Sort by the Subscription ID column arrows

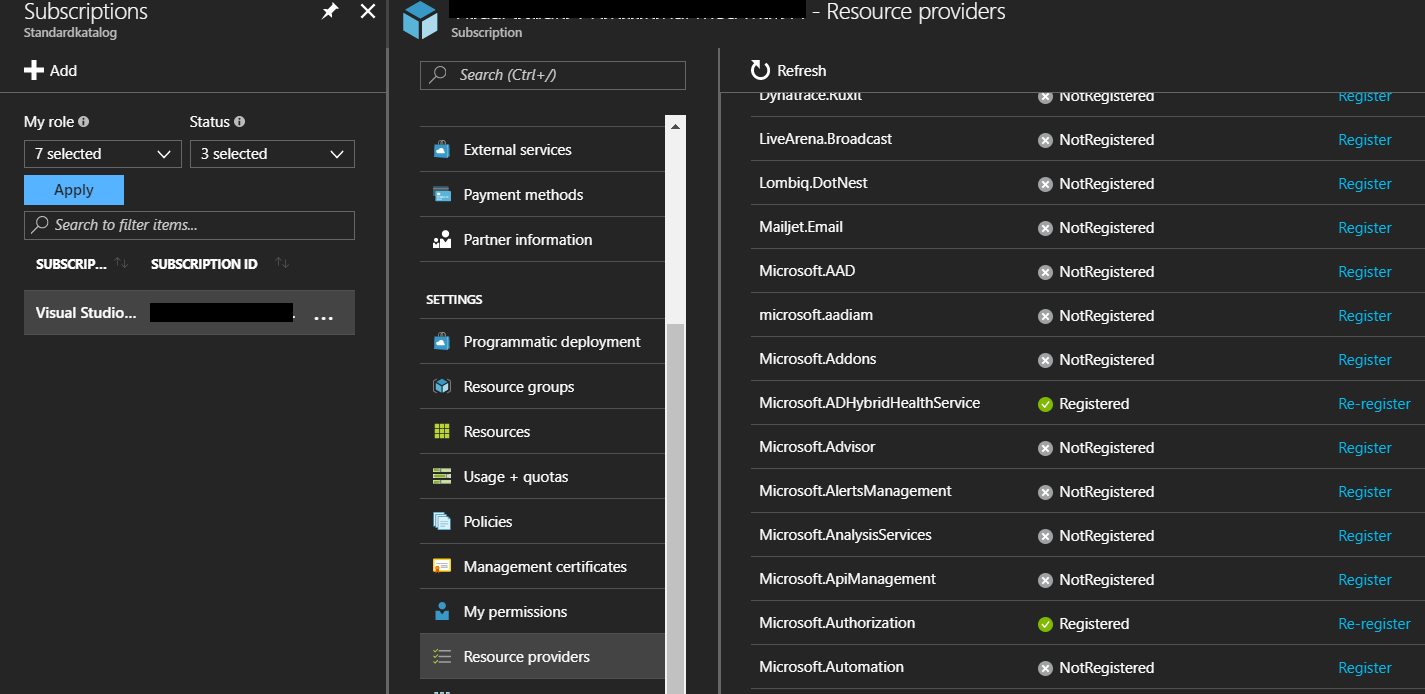coord(282,263)
